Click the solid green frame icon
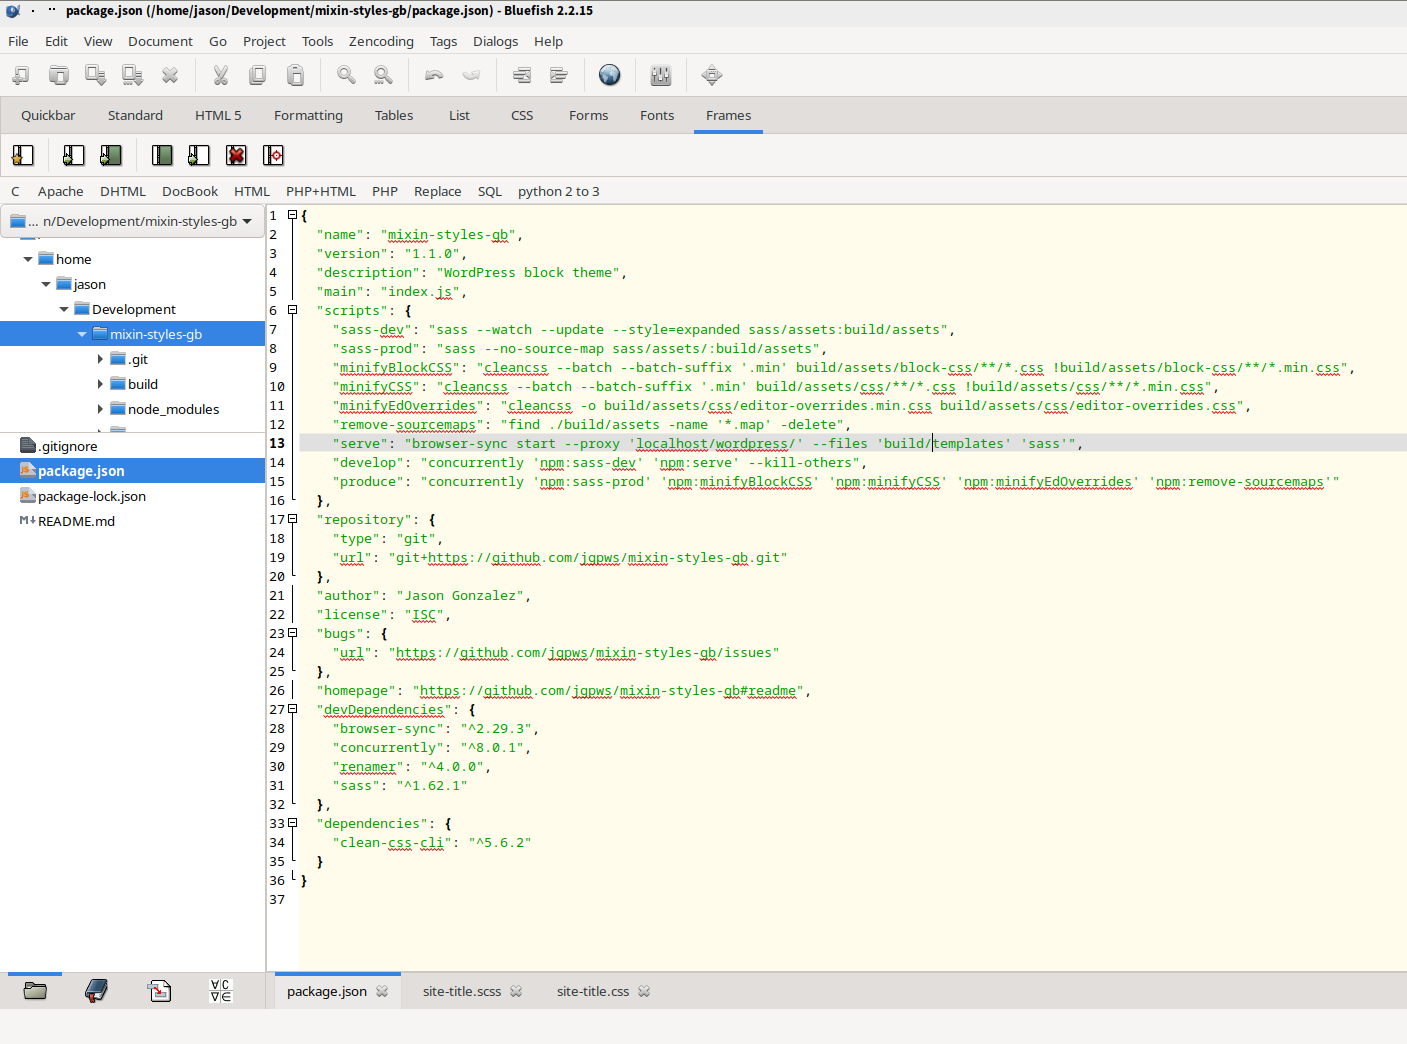The height and width of the screenshot is (1044, 1407). click(x=162, y=155)
